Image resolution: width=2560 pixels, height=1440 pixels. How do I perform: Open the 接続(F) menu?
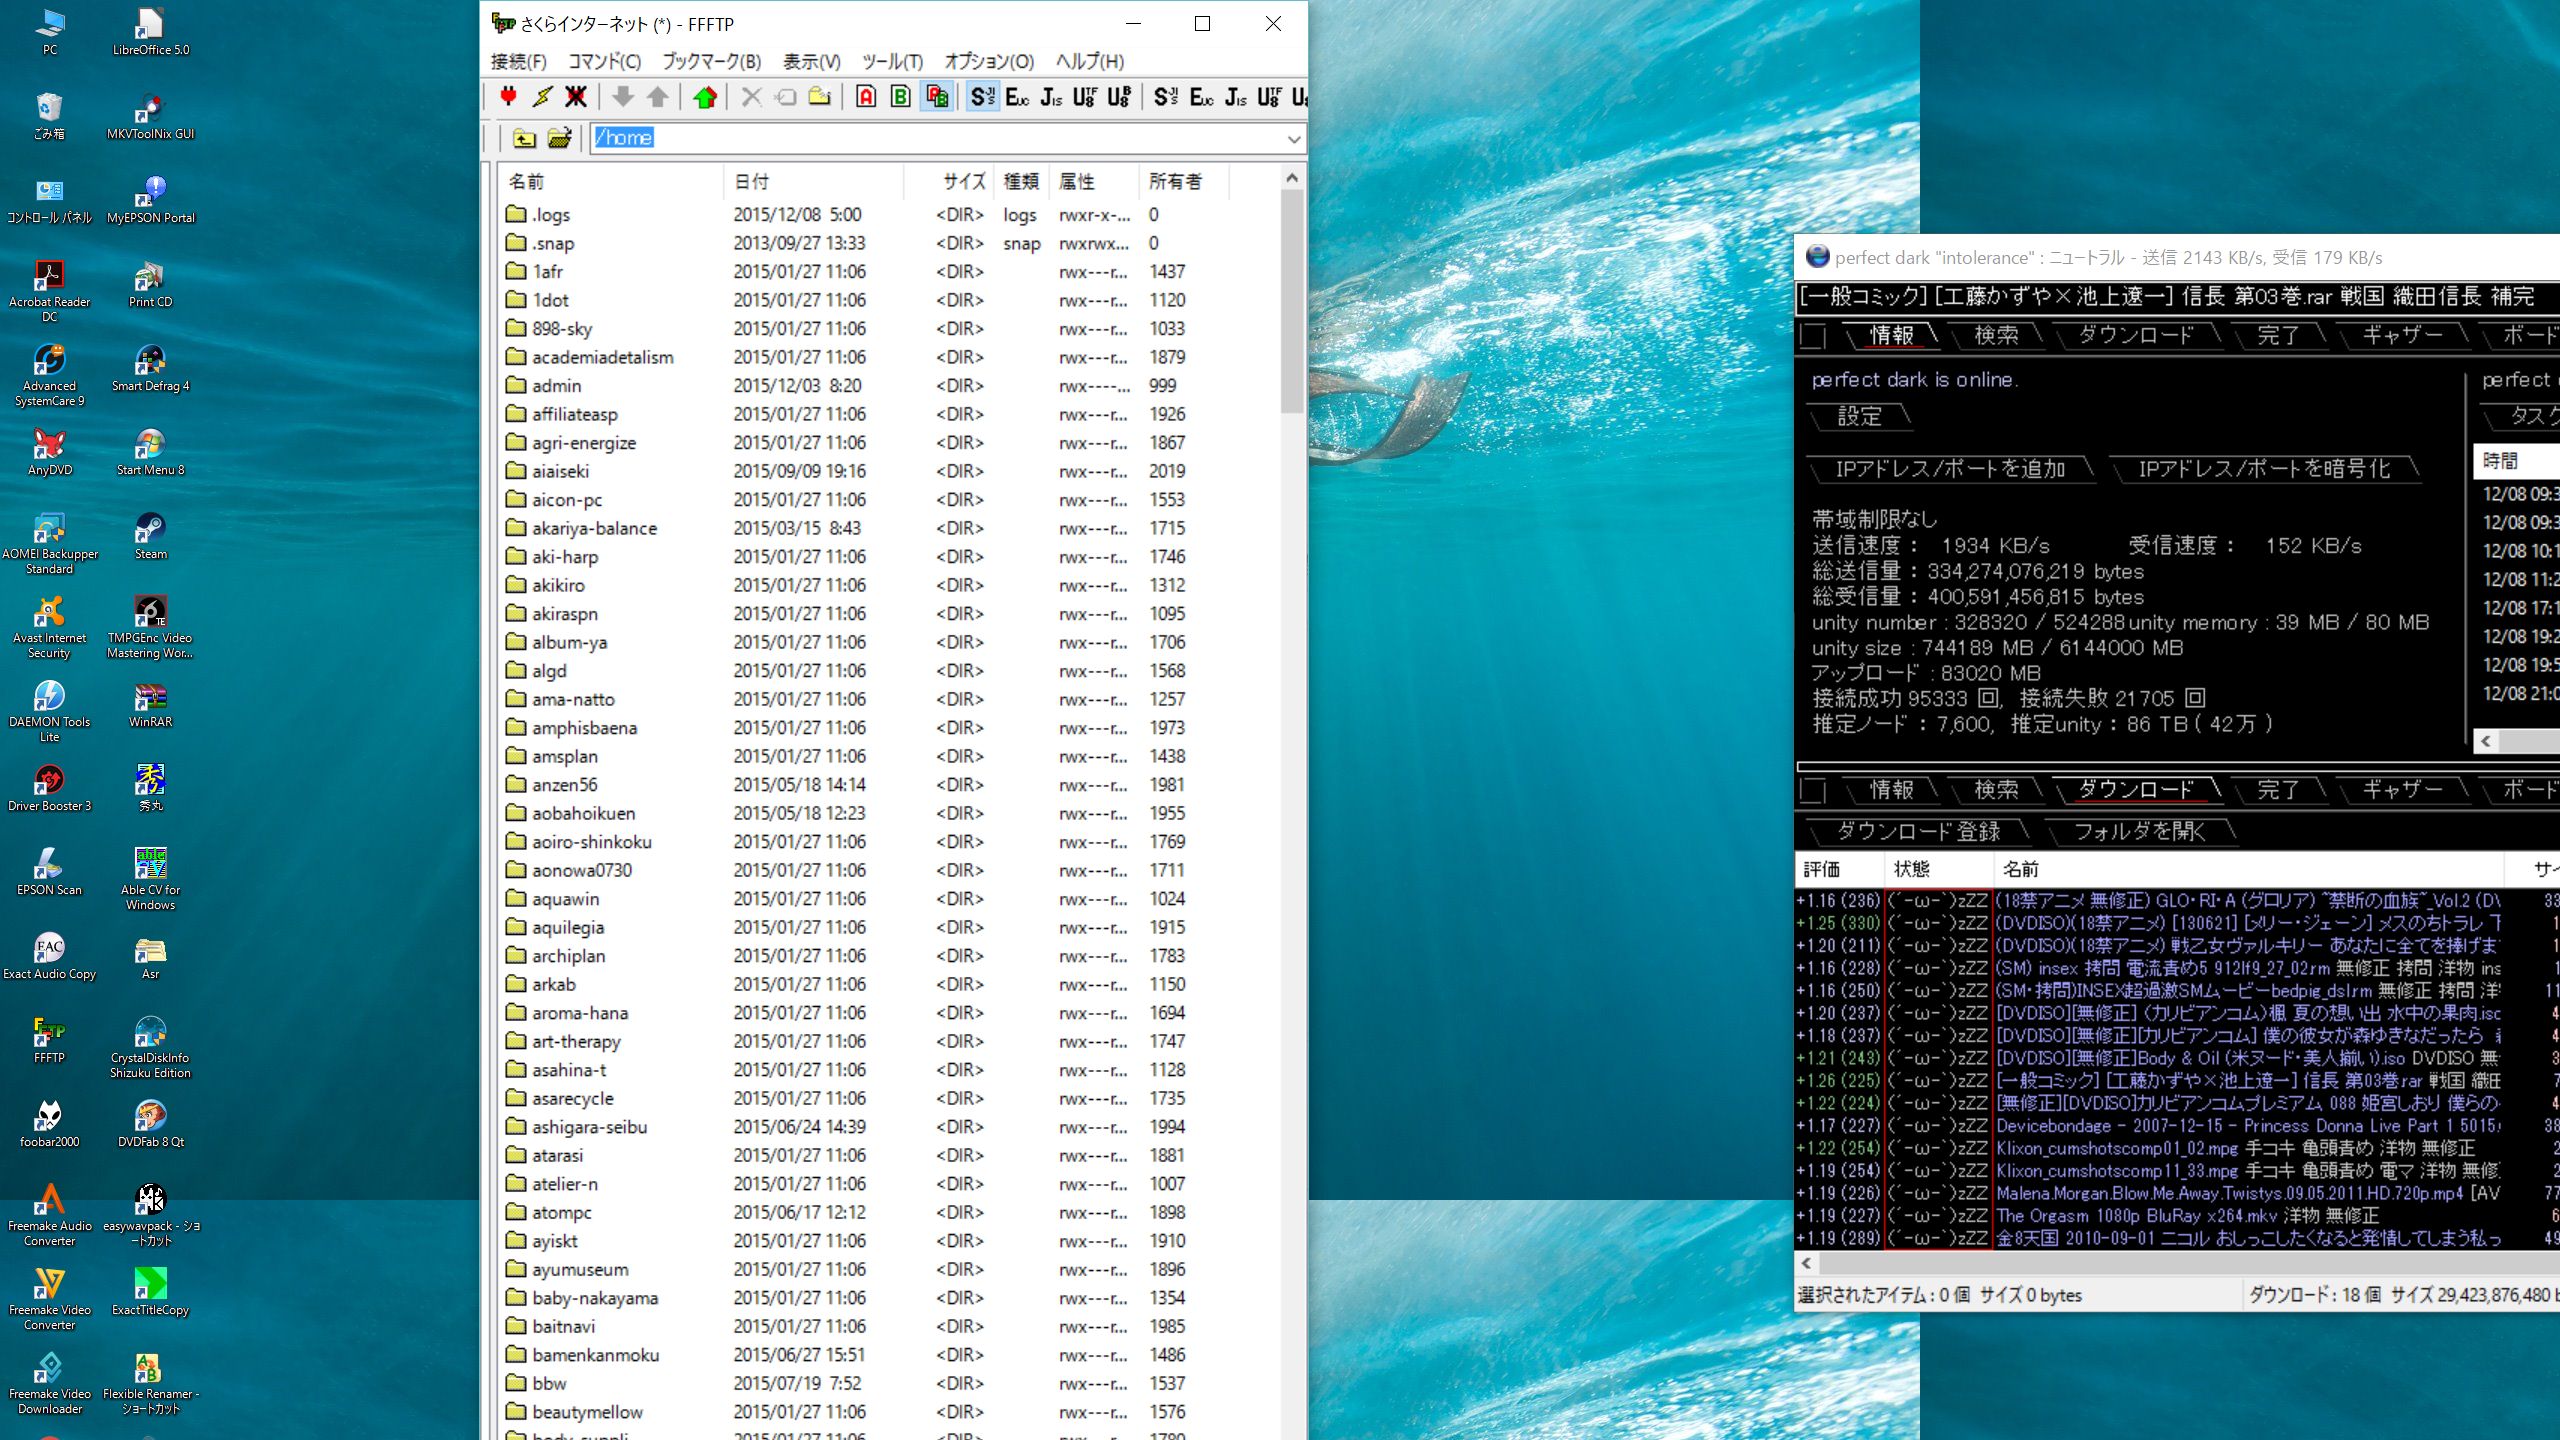point(518,62)
